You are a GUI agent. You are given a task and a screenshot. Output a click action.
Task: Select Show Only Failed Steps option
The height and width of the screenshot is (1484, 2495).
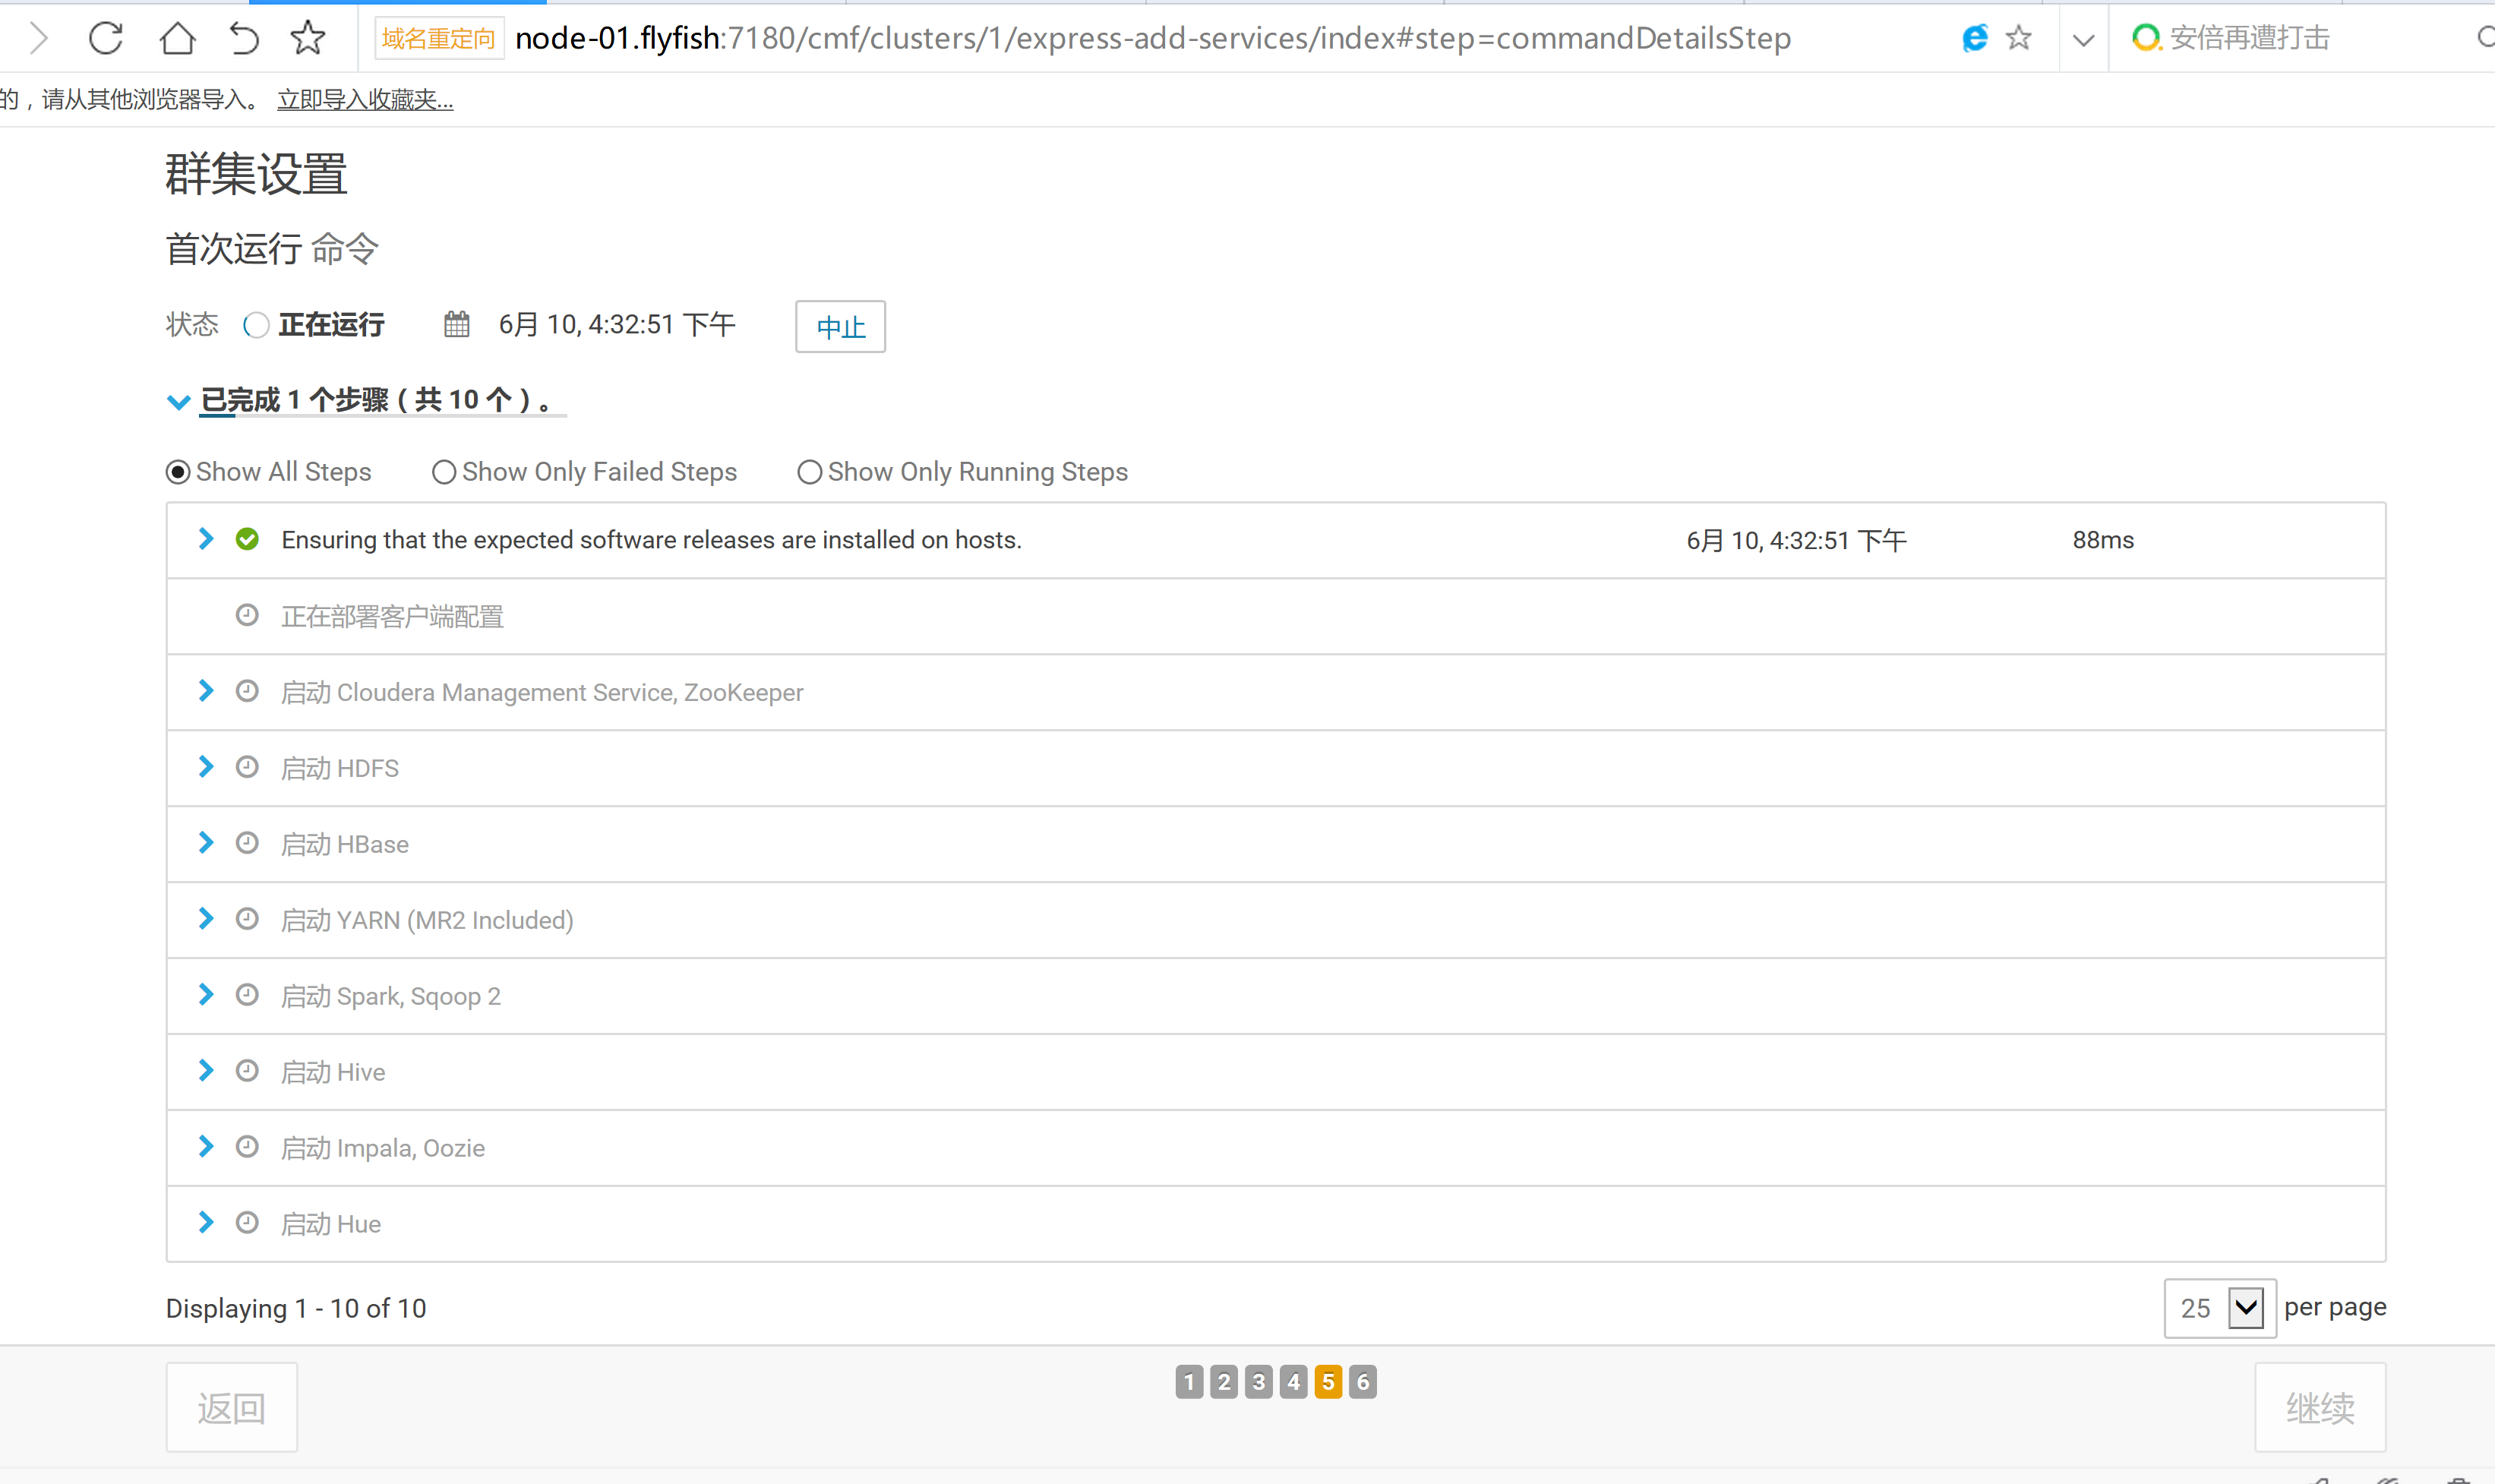pos(444,472)
